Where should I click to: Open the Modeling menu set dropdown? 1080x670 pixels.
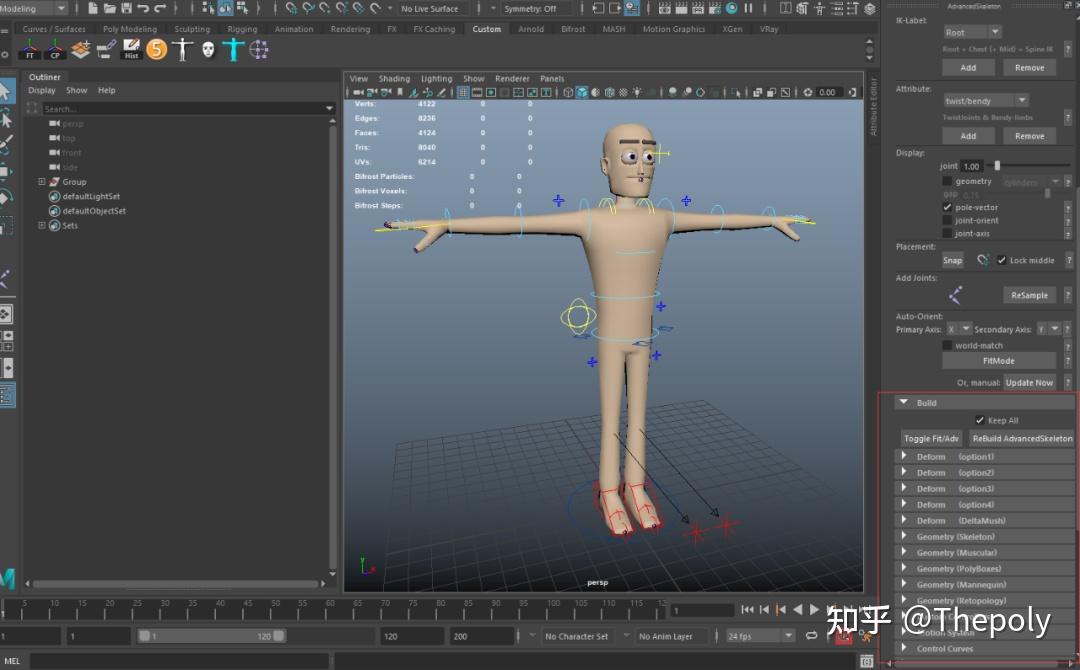tap(34, 8)
